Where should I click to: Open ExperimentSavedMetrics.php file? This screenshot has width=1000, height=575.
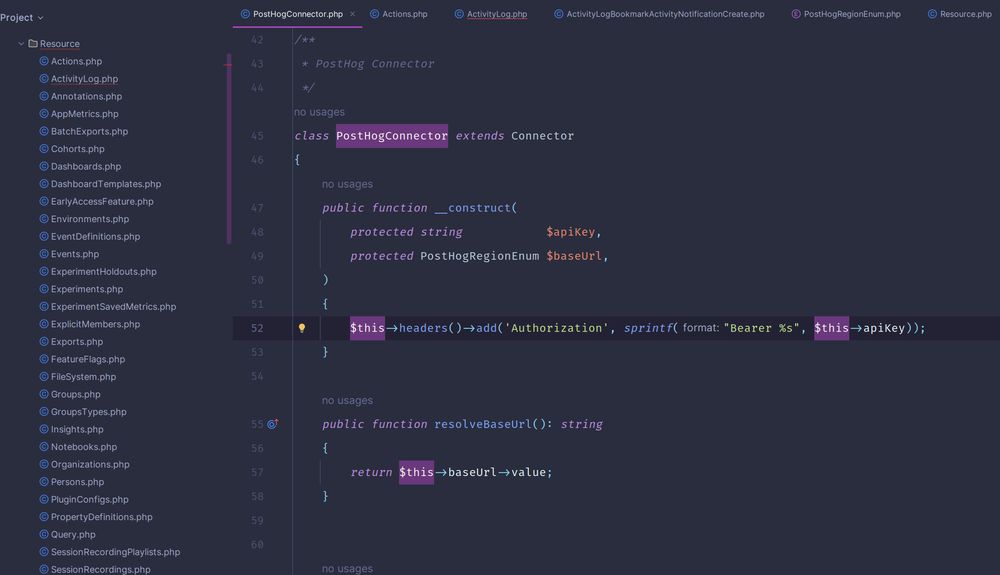pos(113,307)
